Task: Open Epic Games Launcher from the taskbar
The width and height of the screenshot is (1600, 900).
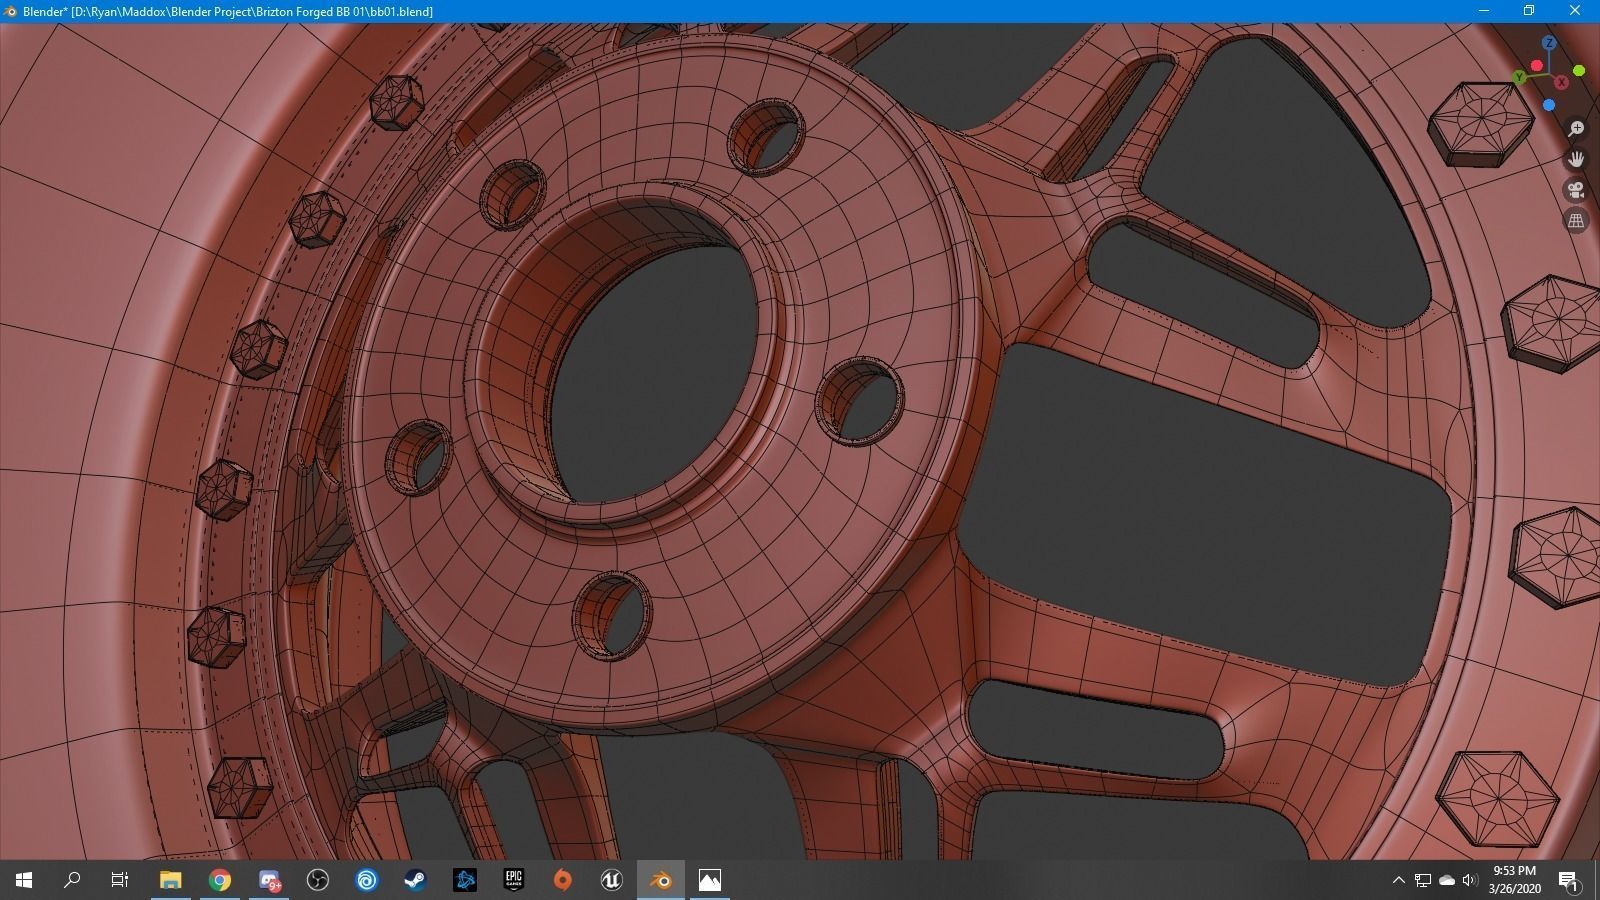Action: (514, 880)
